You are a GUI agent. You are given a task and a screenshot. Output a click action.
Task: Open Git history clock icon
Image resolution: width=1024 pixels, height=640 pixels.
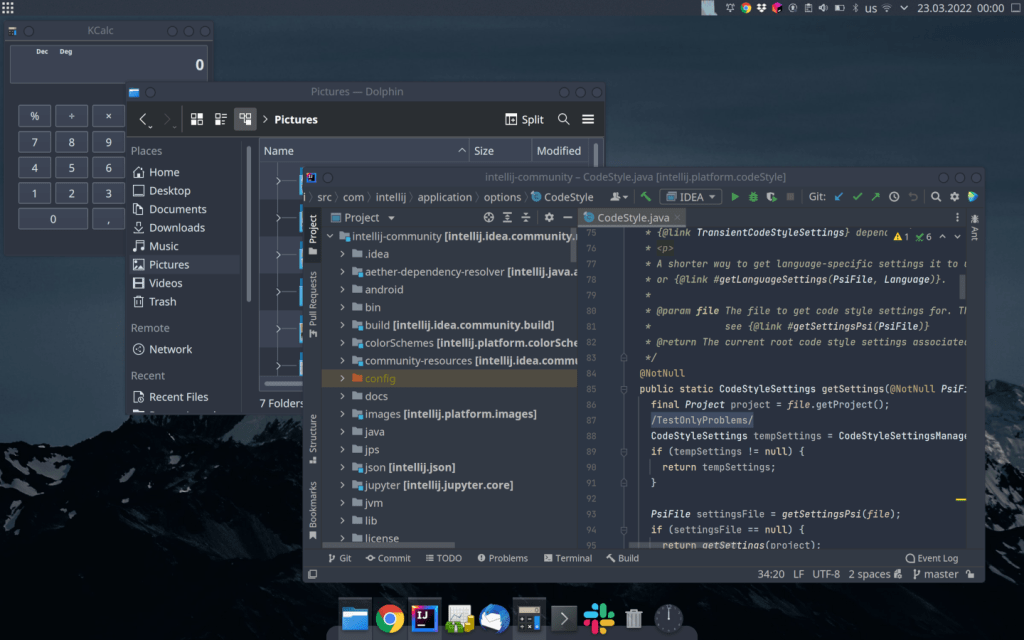point(894,197)
